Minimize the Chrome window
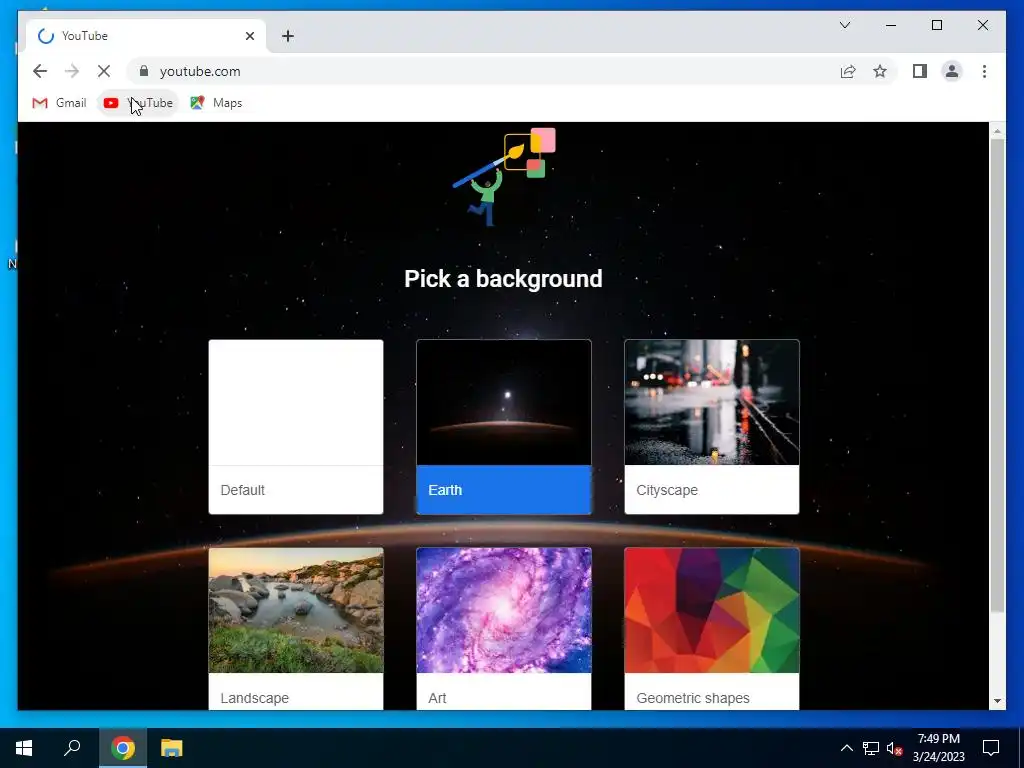 pyautogui.click(x=891, y=25)
